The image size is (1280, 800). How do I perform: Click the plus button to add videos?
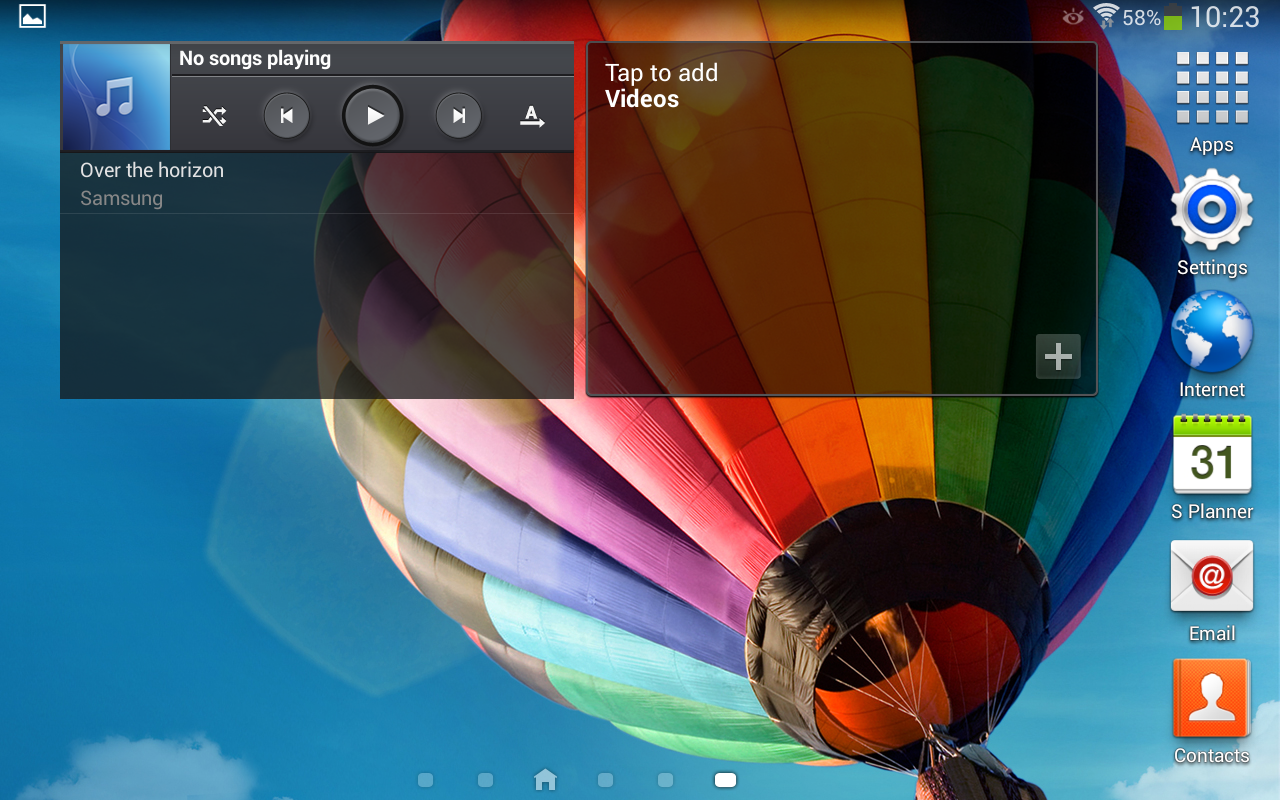point(1058,356)
